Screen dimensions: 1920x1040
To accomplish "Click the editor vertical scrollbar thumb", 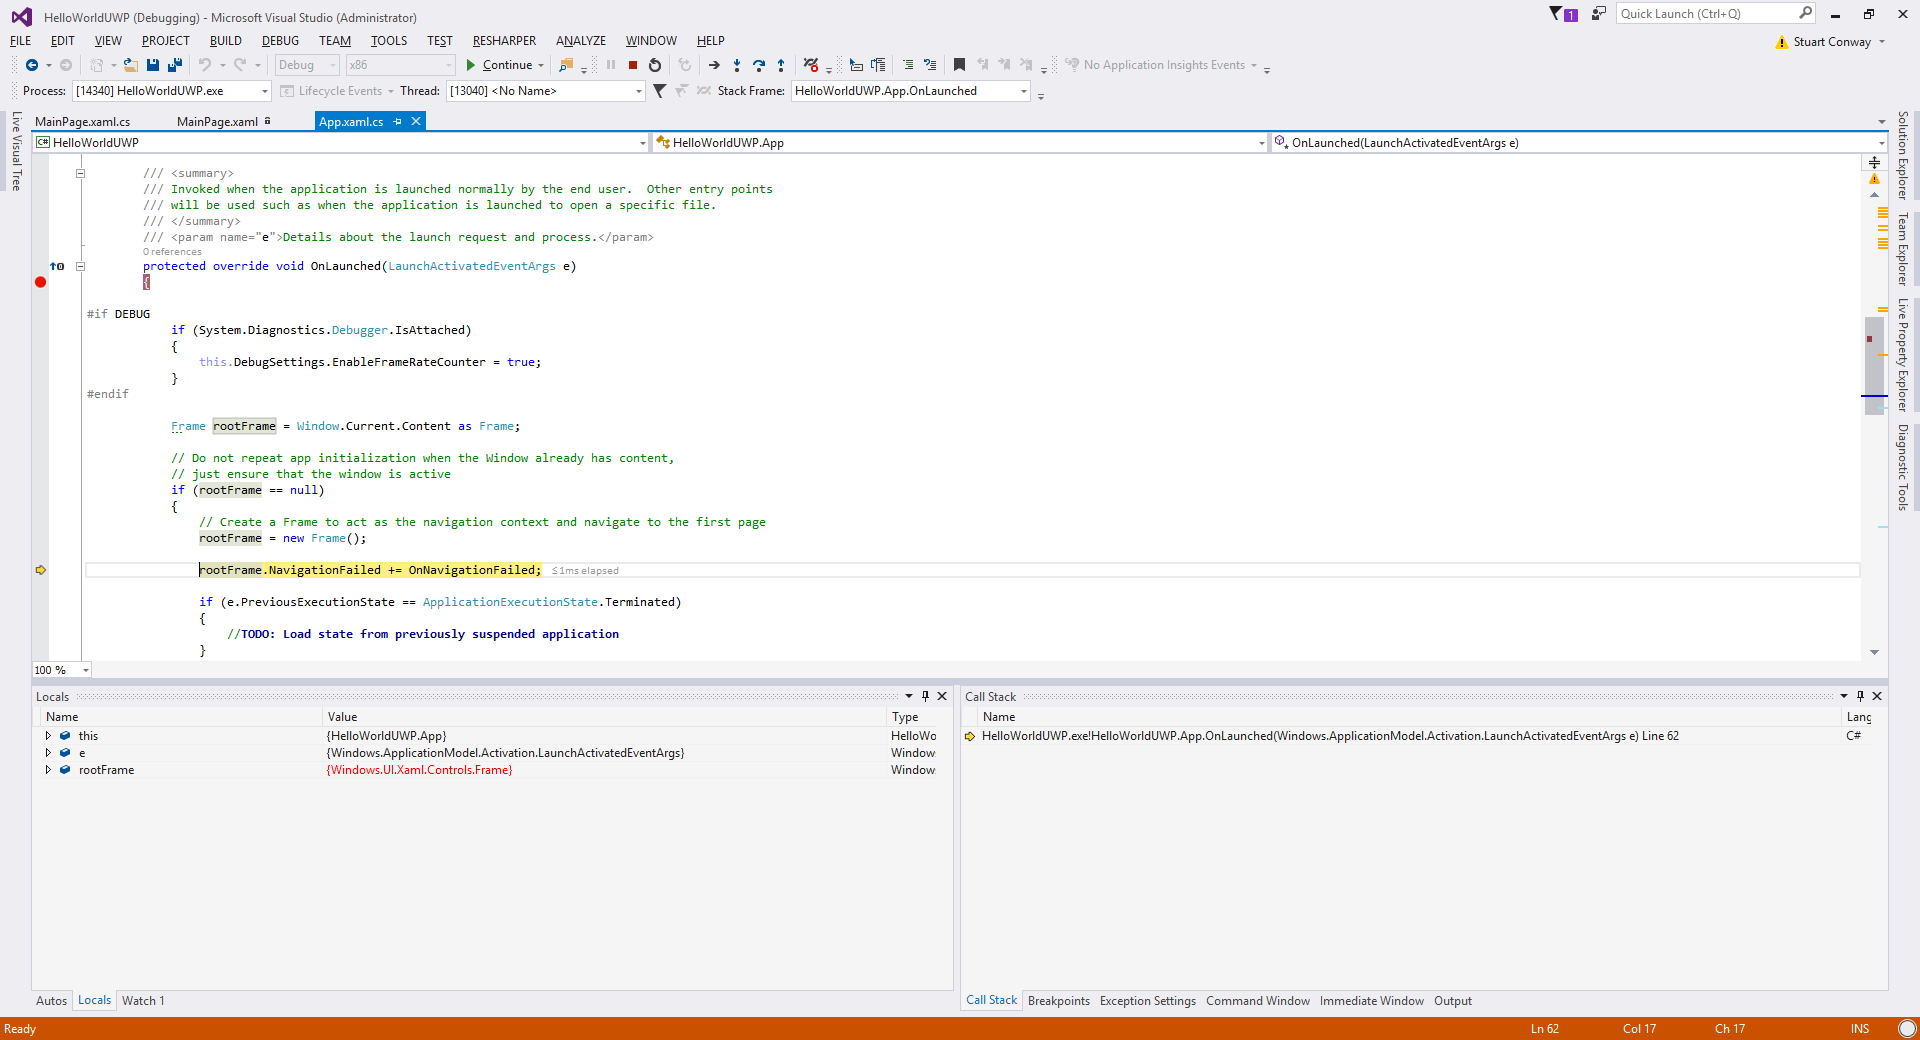I will [1874, 365].
